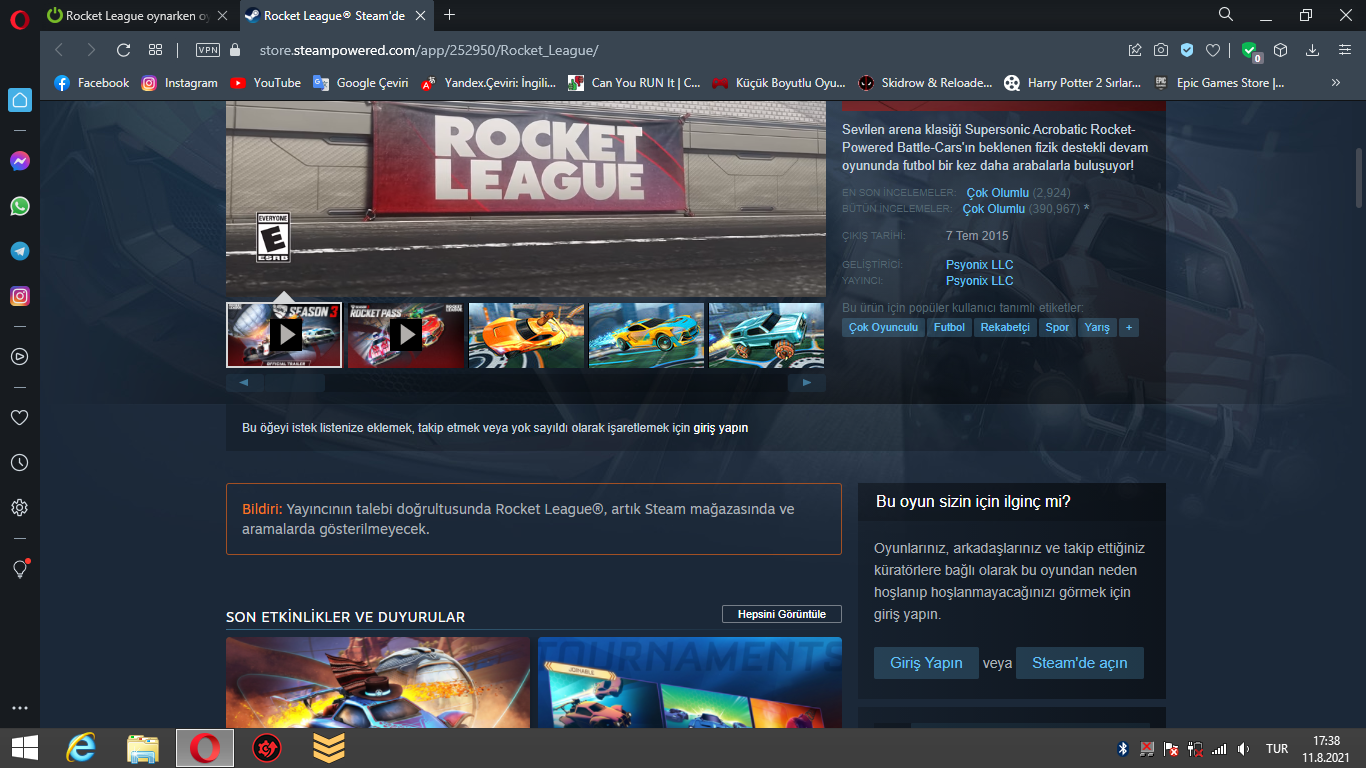This screenshot has height=768, width=1366.
Task: Open Telegram in the Opera sidebar
Action: (19, 251)
